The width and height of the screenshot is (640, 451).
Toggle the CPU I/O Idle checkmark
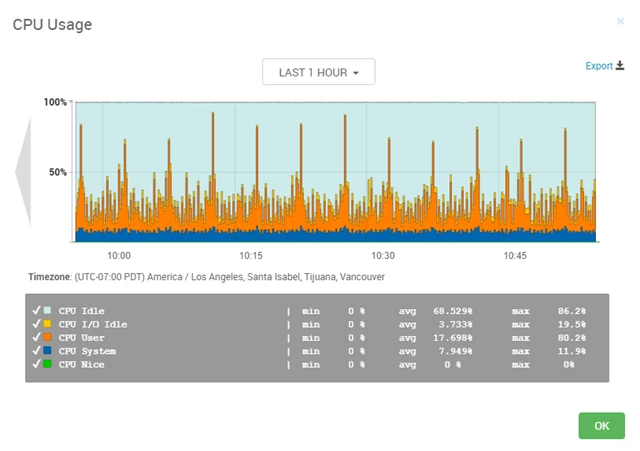click(x=36, y=324)
